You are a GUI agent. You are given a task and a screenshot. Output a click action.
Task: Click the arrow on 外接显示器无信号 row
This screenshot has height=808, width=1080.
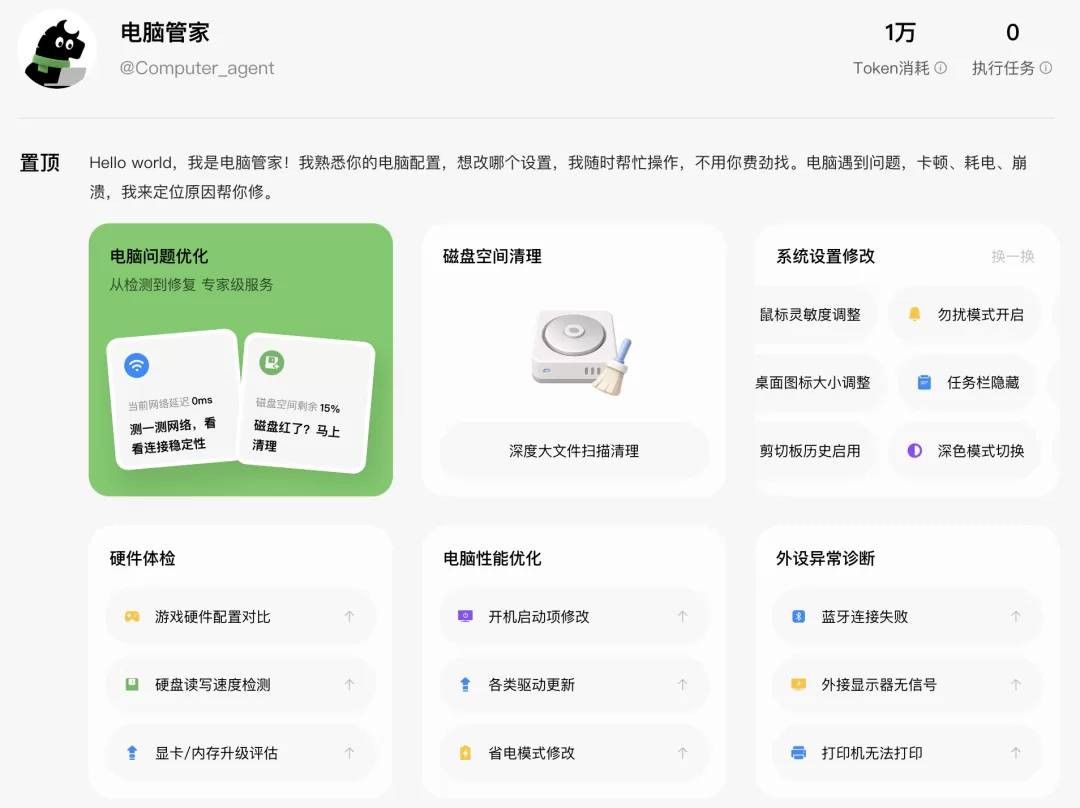pos(1015,684)
